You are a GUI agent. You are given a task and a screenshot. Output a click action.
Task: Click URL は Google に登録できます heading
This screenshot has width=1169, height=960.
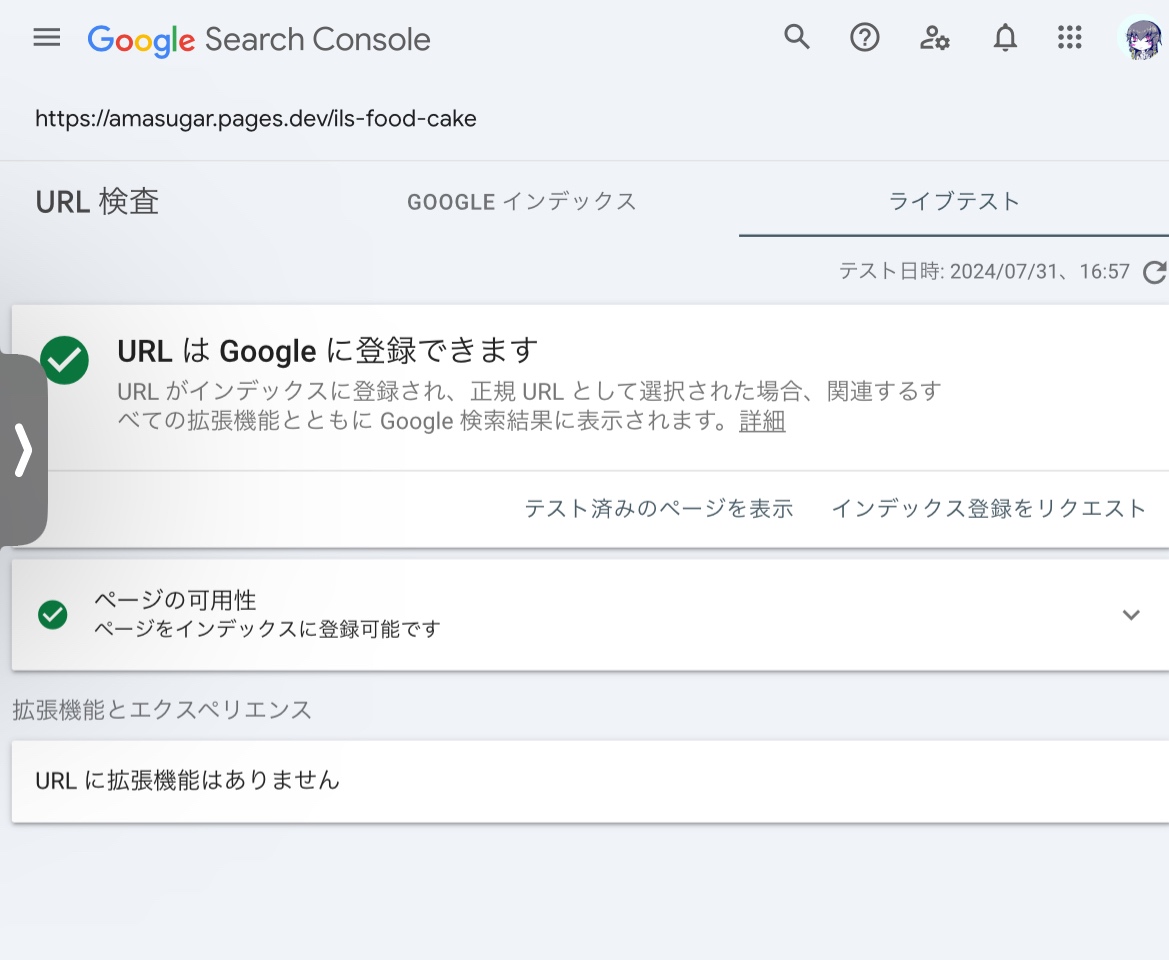coord(328,350)
